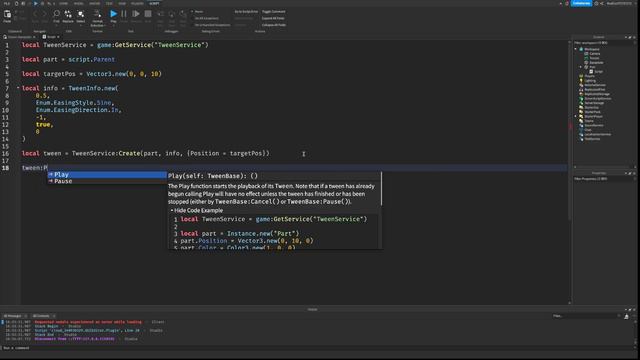
Task: Click Collapse All Folds
Action: click(x=273, y=24)
